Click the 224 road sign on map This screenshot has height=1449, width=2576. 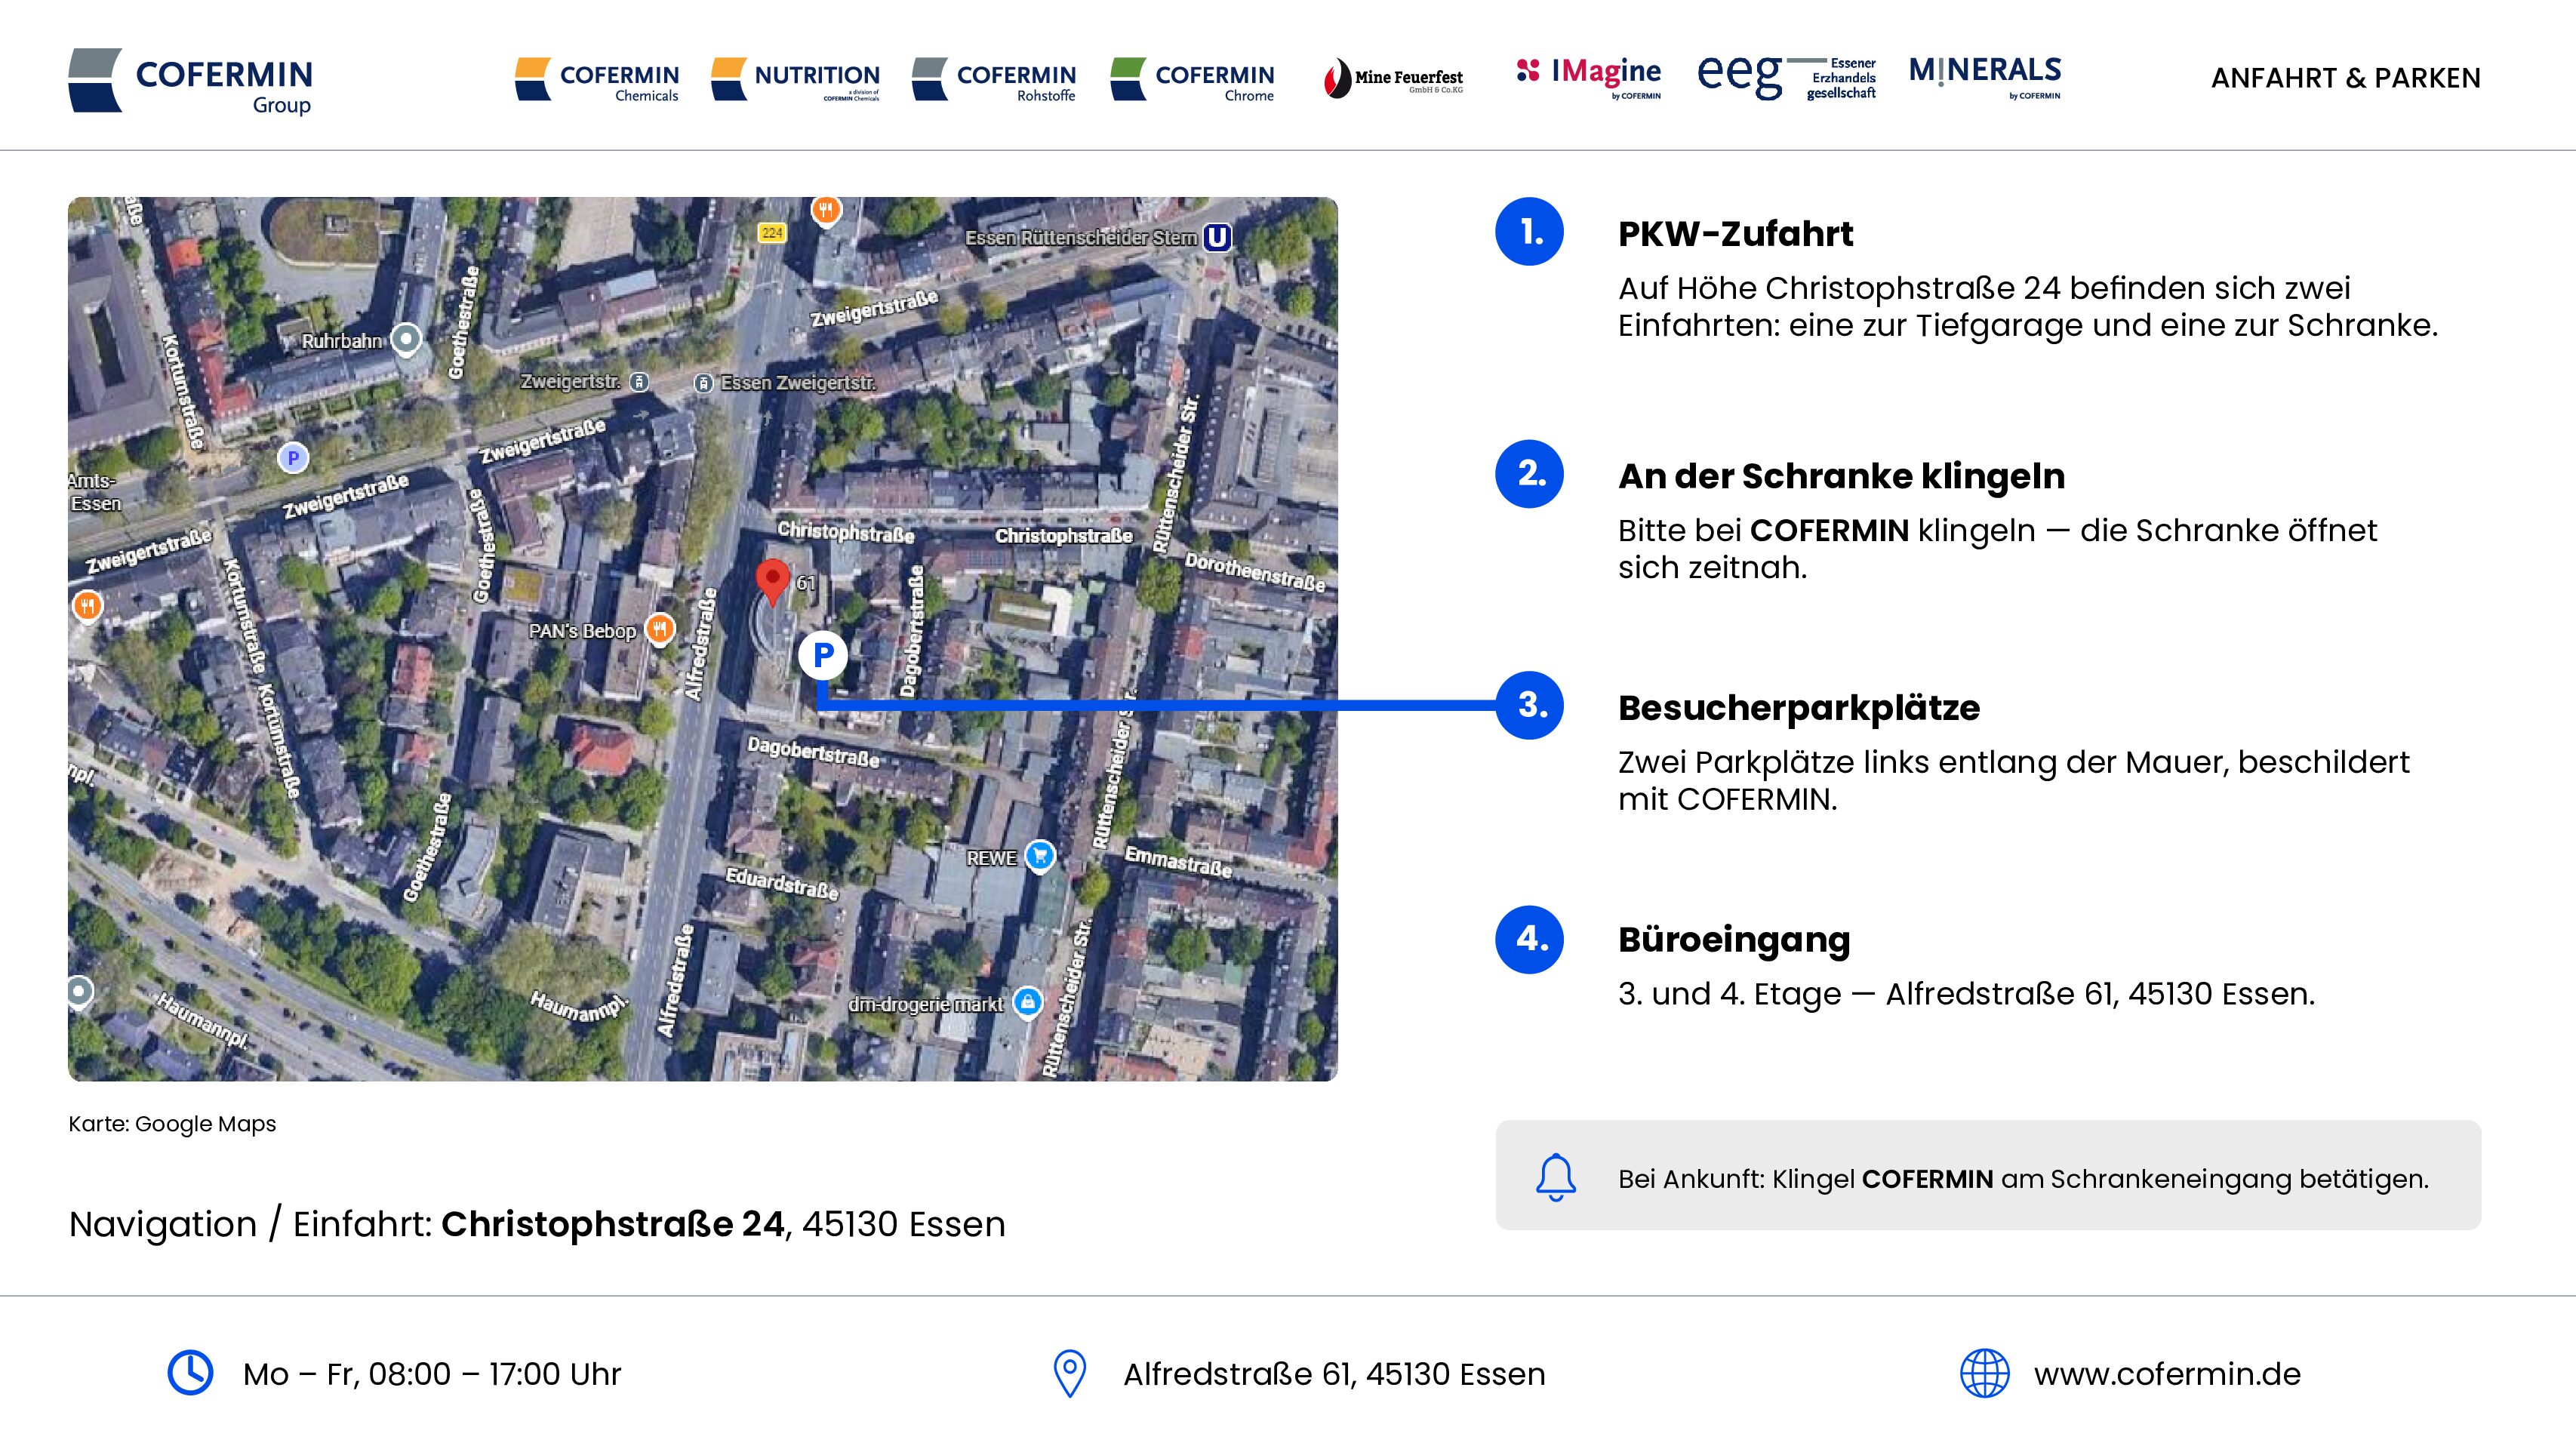pyautogui.click(x=771, y=233)
